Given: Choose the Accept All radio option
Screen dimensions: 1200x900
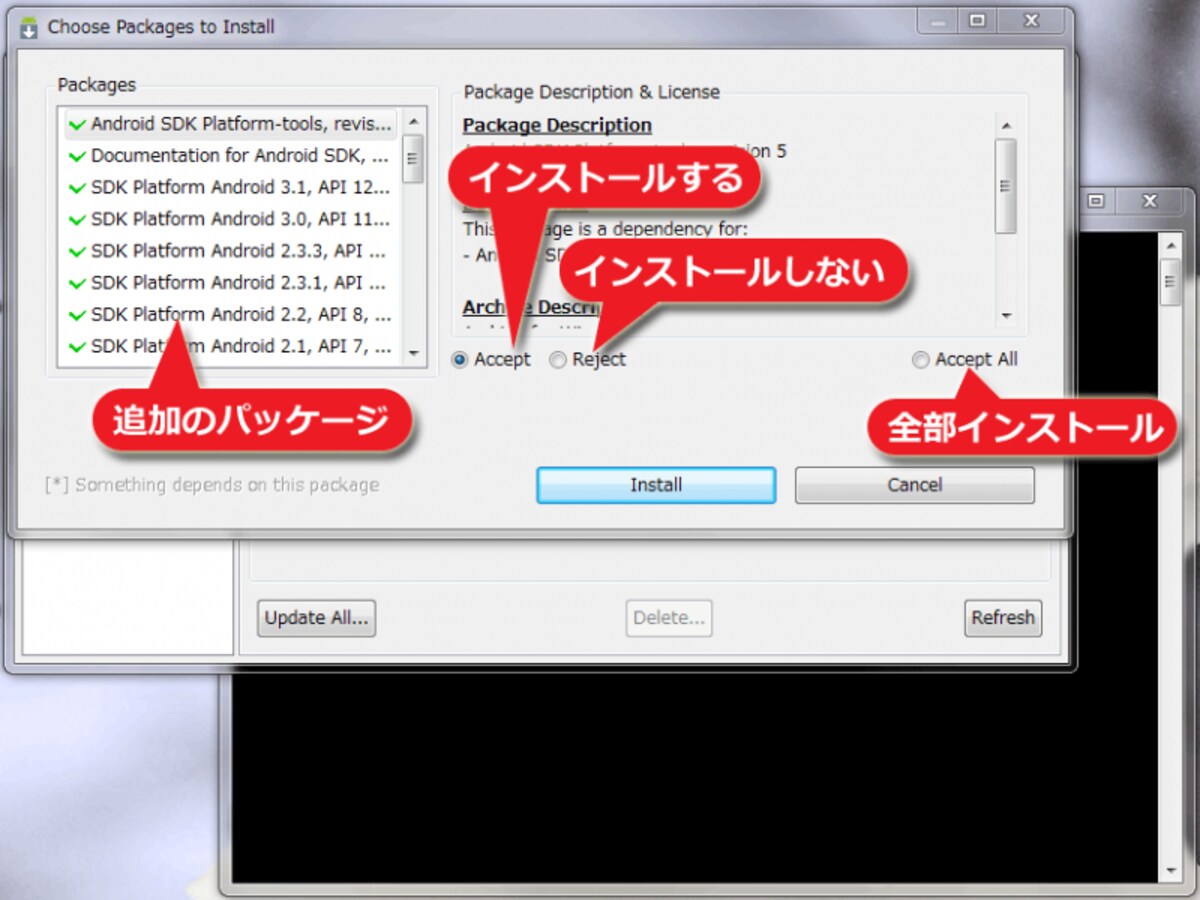Looking at the screenshot, I should (921, 360).
